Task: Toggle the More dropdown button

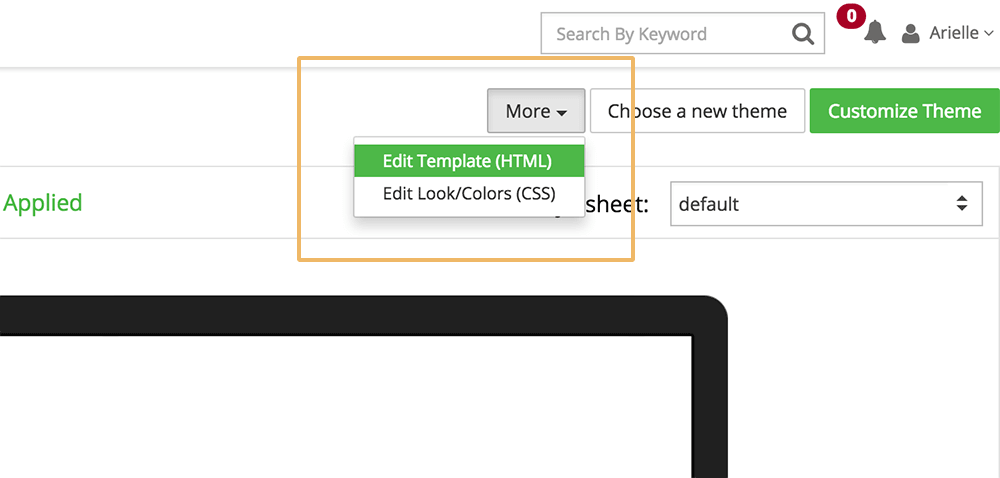Action: [x=536, y=111]
